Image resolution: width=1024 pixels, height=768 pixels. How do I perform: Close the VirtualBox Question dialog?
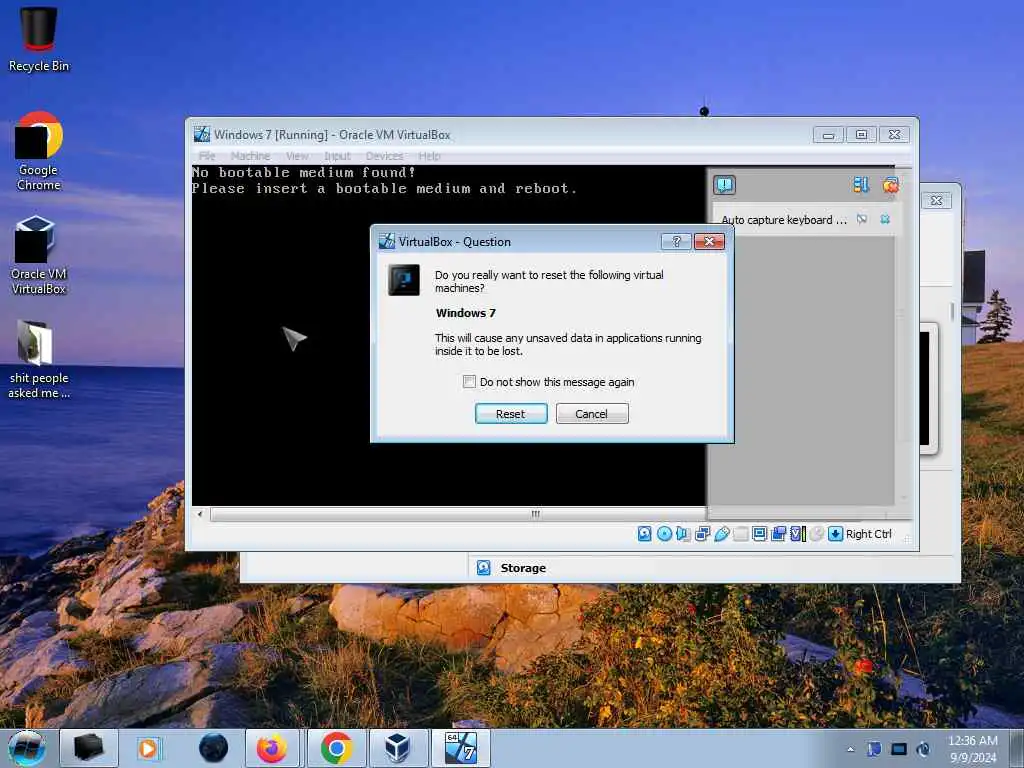coord(709,242)
